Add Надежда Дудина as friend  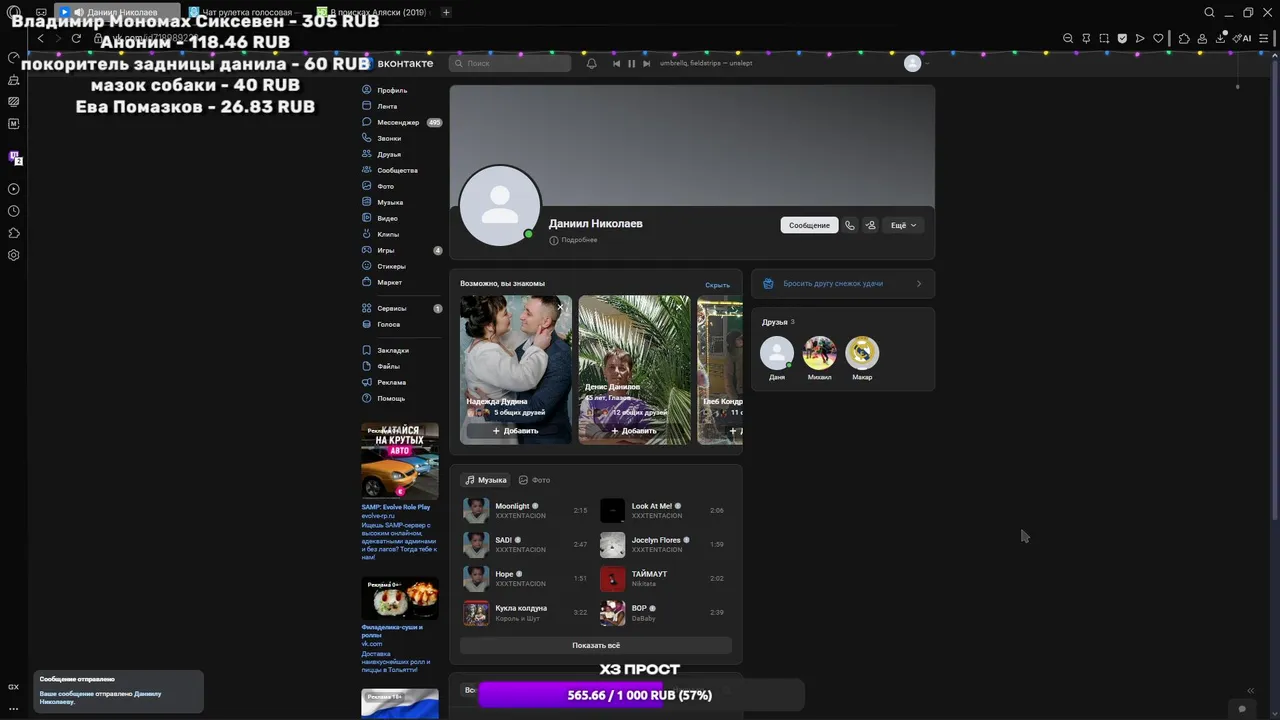click(514, 430)
